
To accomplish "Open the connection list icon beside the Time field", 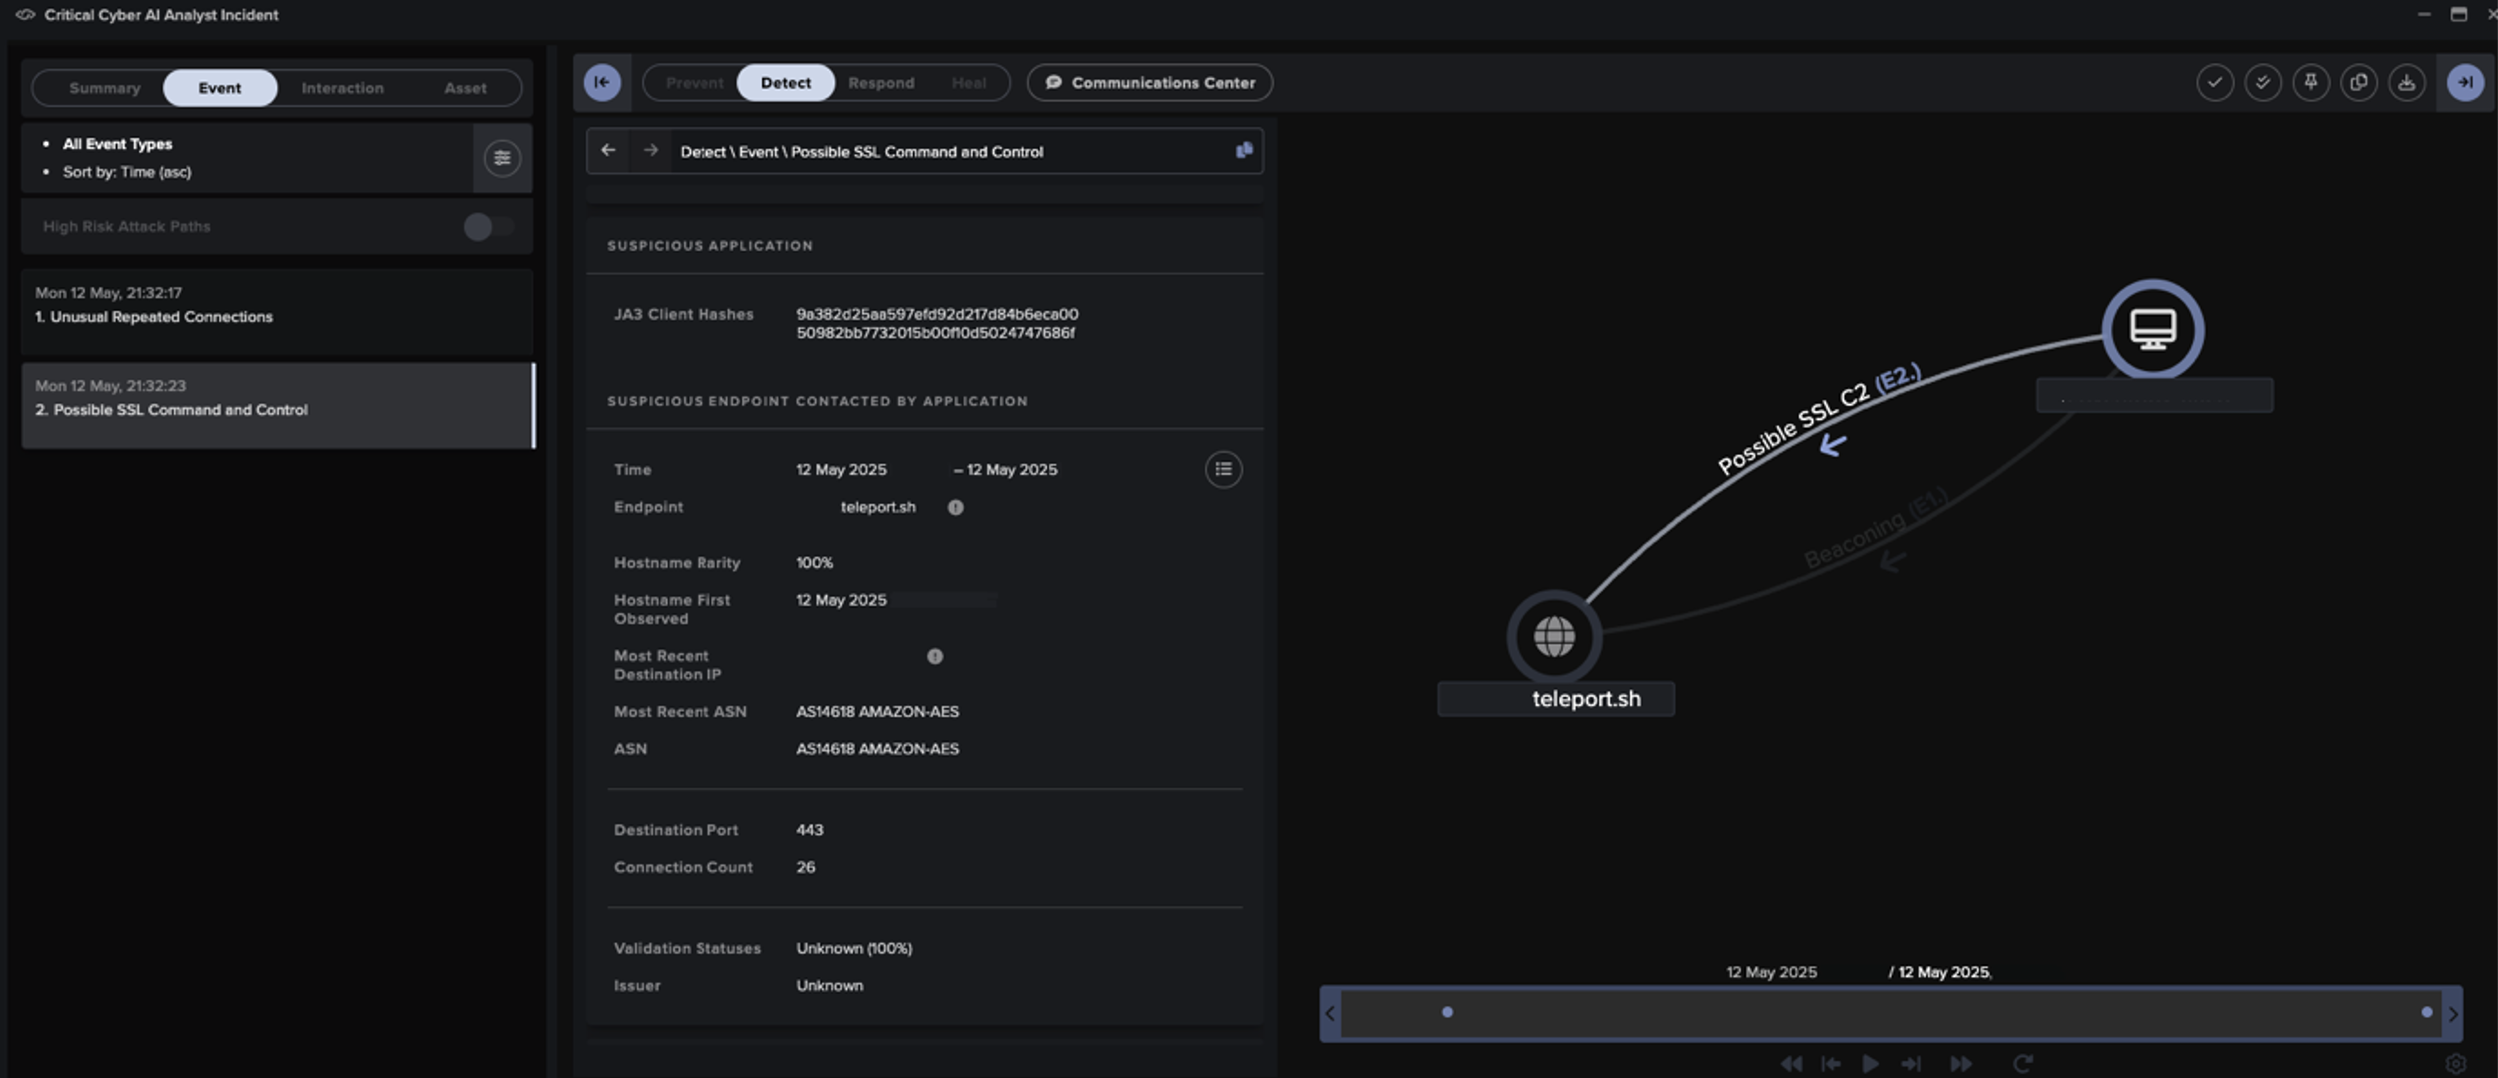I will (1222, 469).
